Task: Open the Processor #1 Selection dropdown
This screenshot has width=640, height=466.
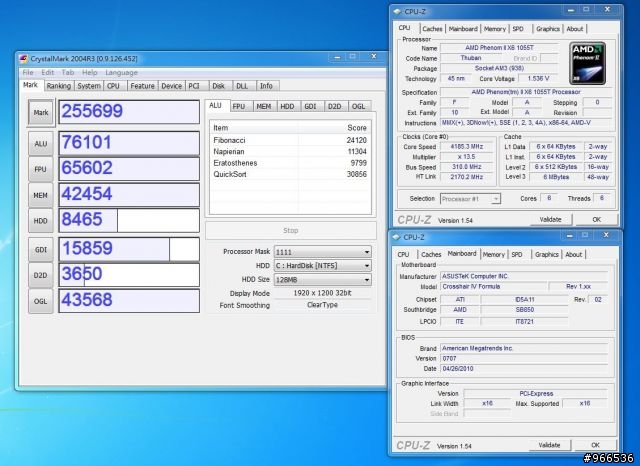Action: point(470,199)
